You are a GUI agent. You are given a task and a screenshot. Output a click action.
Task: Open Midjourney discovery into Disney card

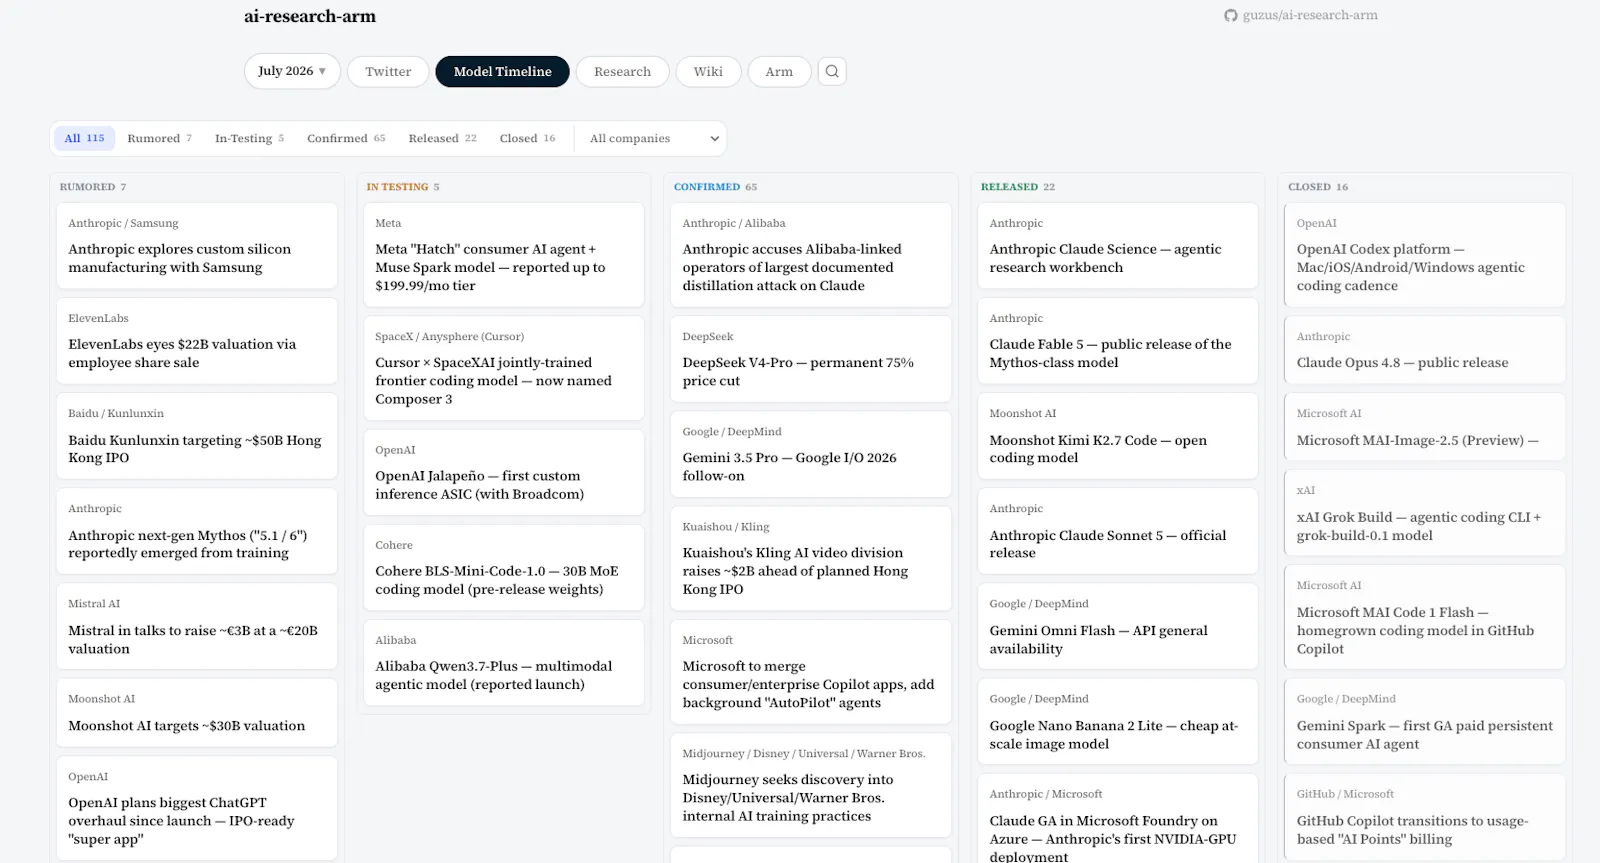click(811, 786)
